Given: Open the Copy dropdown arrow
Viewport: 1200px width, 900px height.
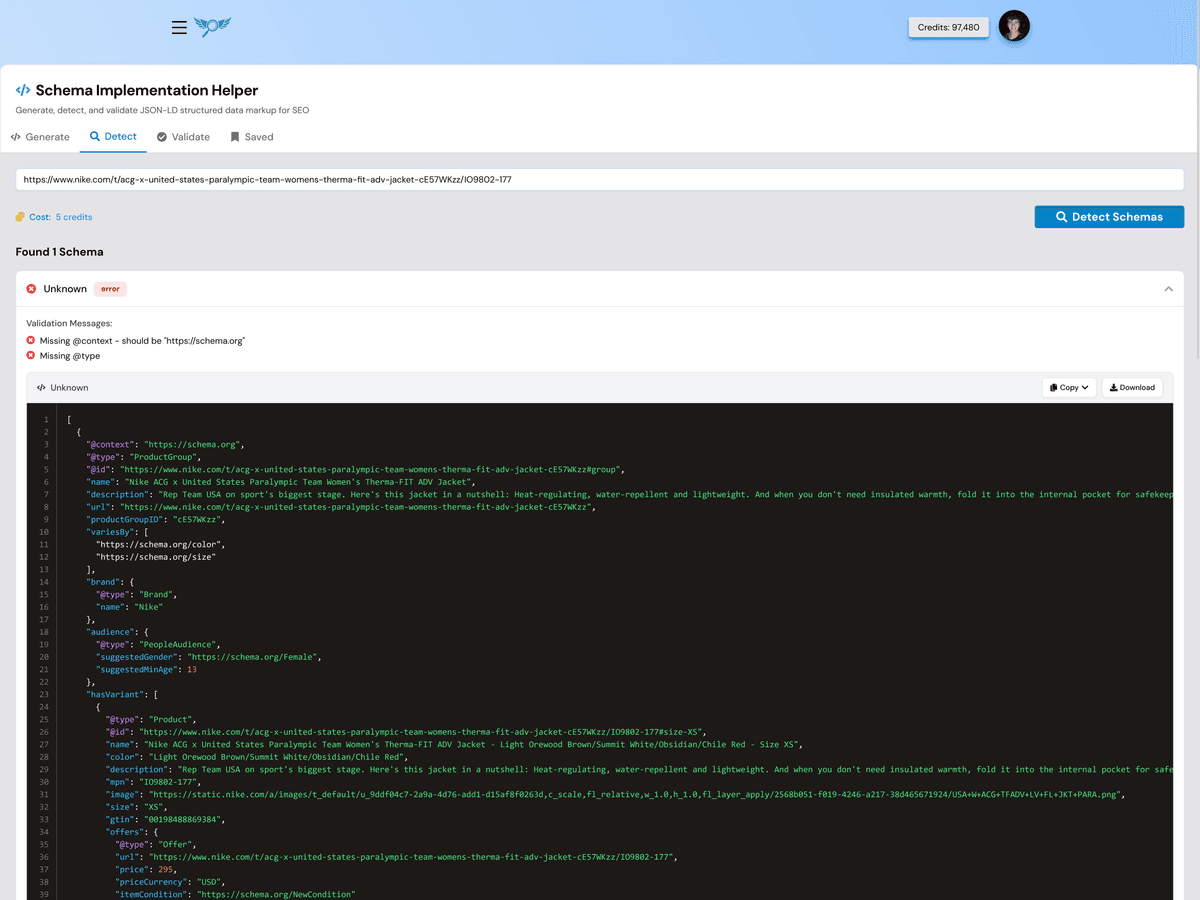Looking at the screenshot, I should pyautogui.click(x=1085, y=387).
